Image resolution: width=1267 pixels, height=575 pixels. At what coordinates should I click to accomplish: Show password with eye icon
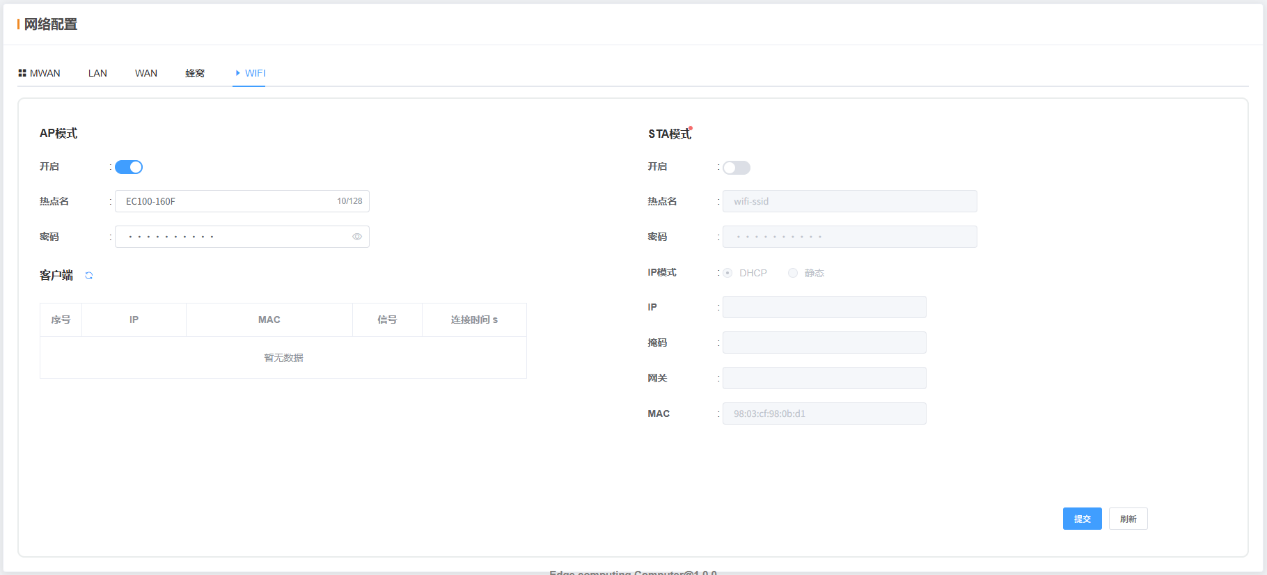click(x=357, y=237)
